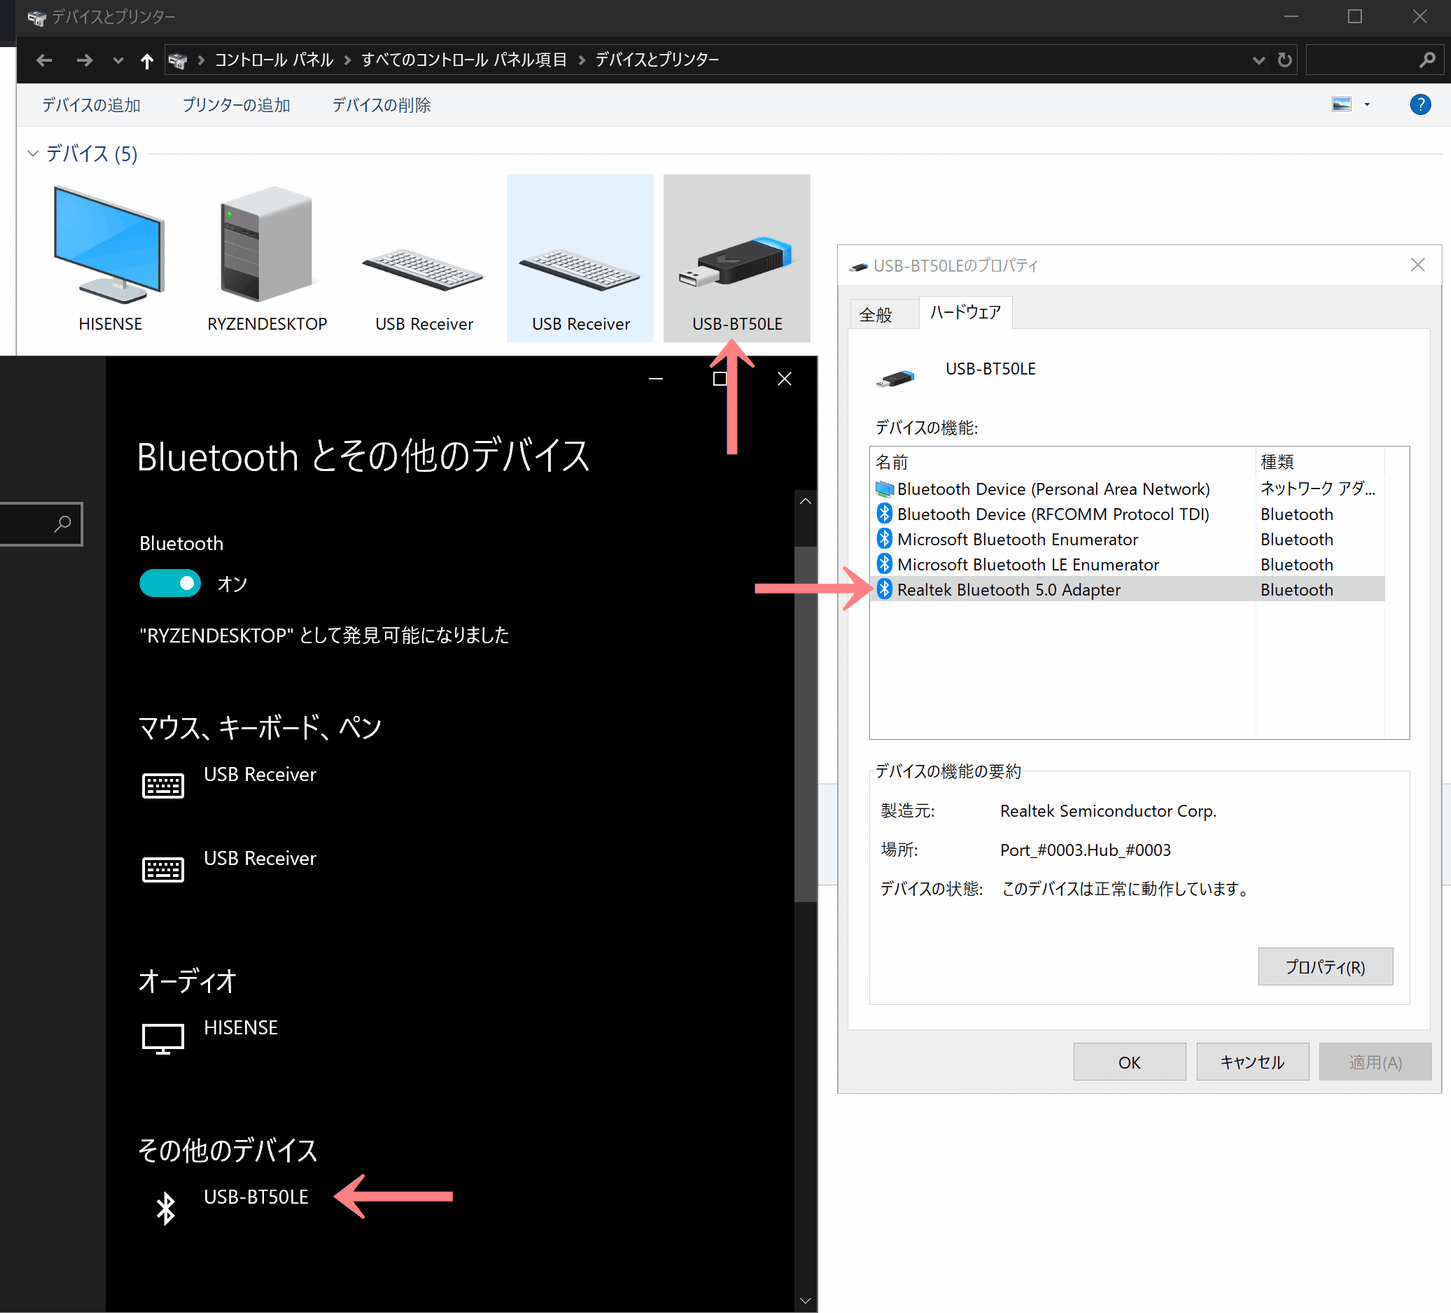The image size is (1451, 1313).
Task: Click the settings vertical scrollbar thumb
Action: click(x=805, y=725)
